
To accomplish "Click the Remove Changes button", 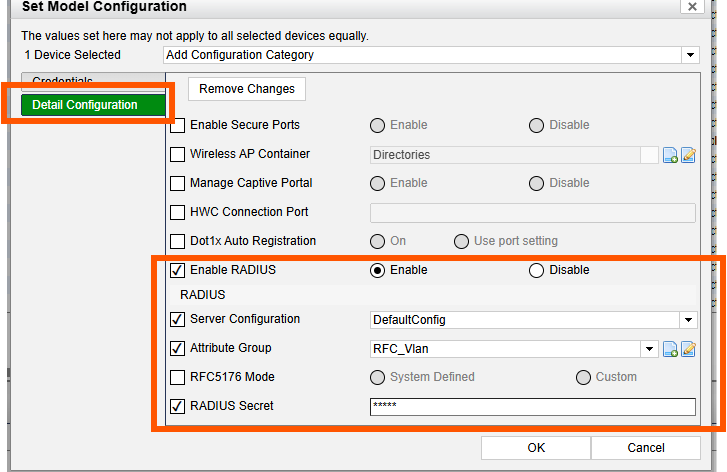I will click(247, 89).
